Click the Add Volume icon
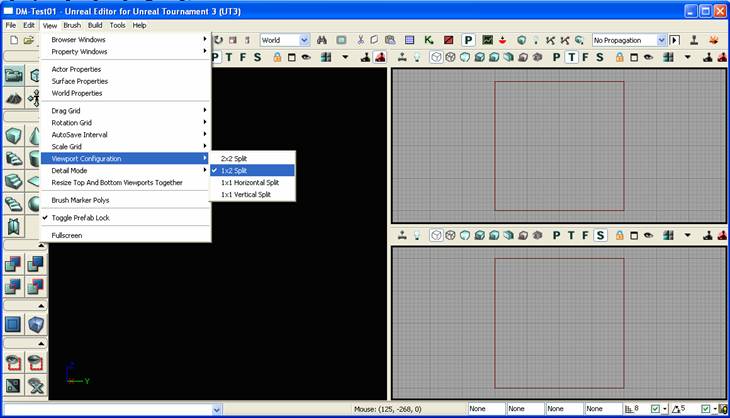Image resolution: width=730 pixels, height=418 pixels. click(x=36, y=324)
